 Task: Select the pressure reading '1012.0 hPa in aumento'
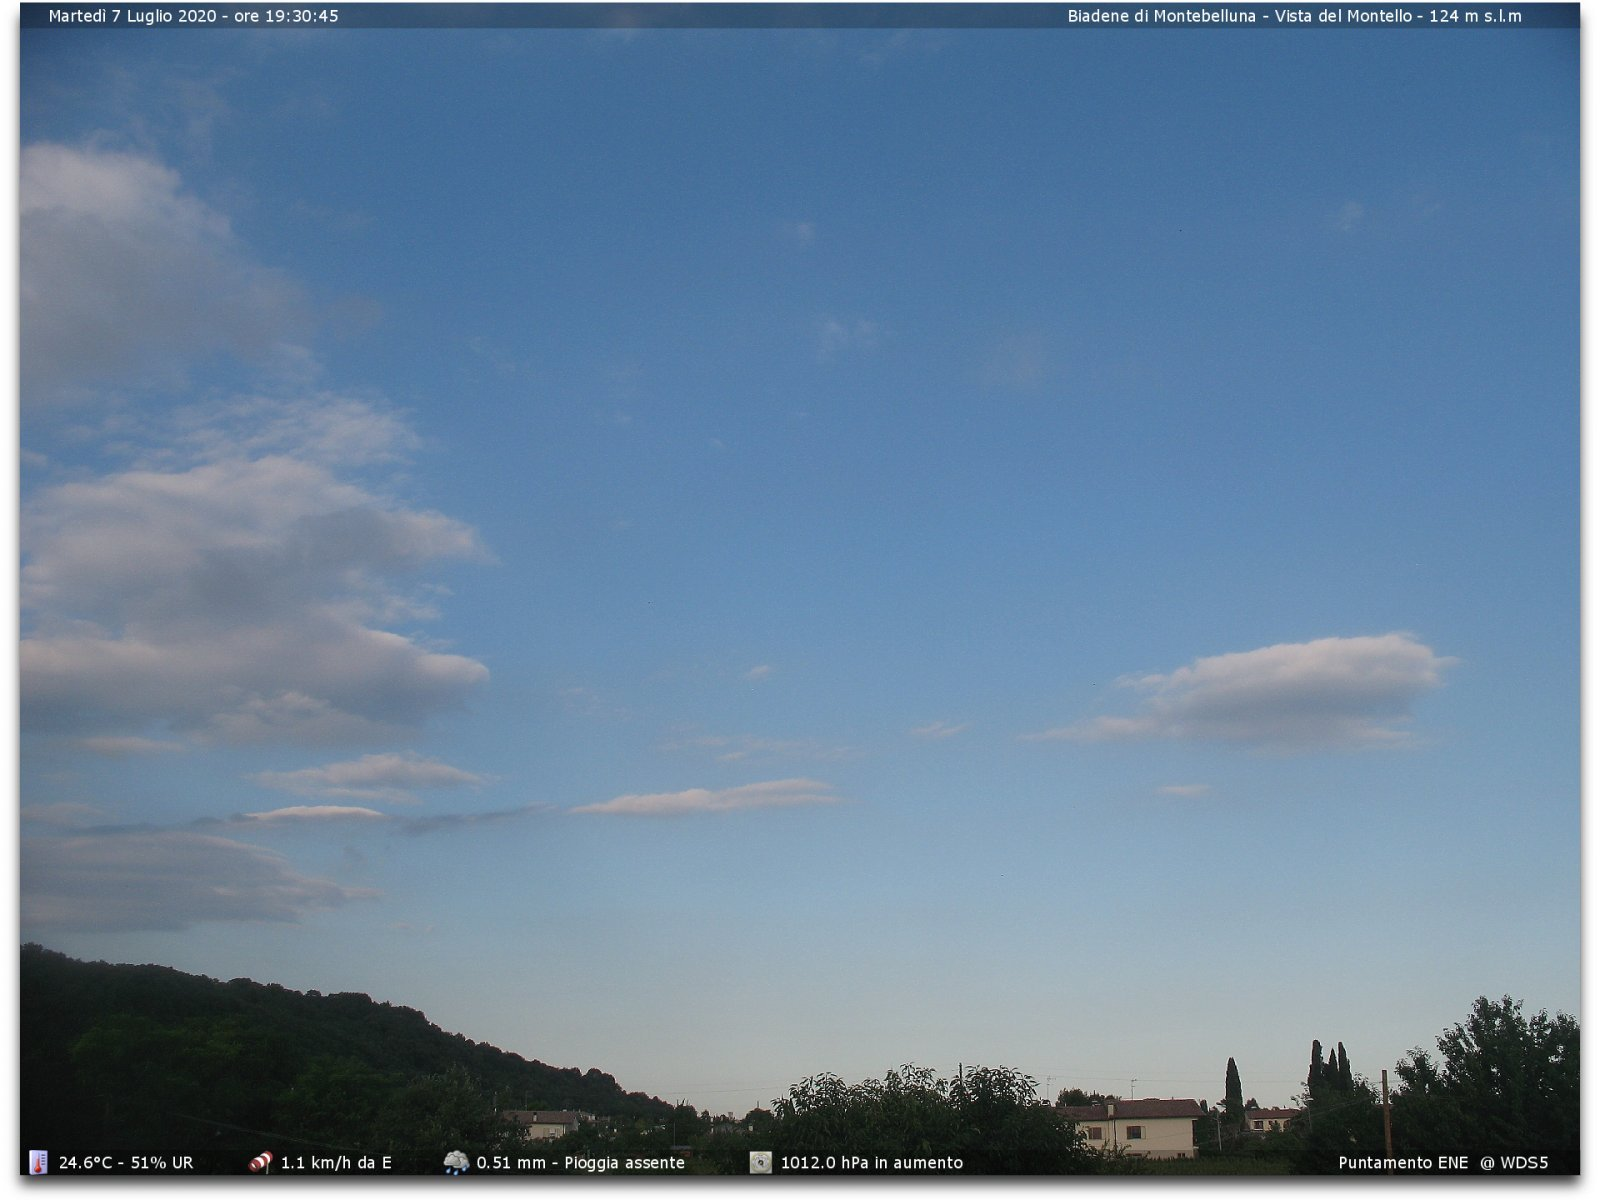pyautogui.click(x=872, y=1163)
